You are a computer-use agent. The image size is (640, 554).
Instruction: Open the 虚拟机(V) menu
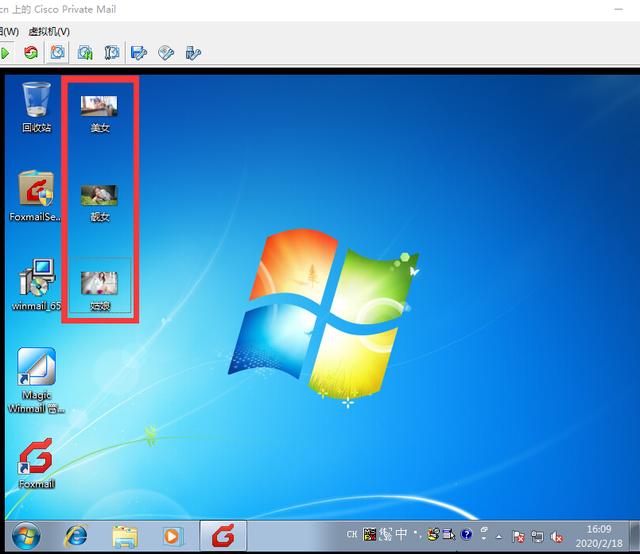click(49, 31)
